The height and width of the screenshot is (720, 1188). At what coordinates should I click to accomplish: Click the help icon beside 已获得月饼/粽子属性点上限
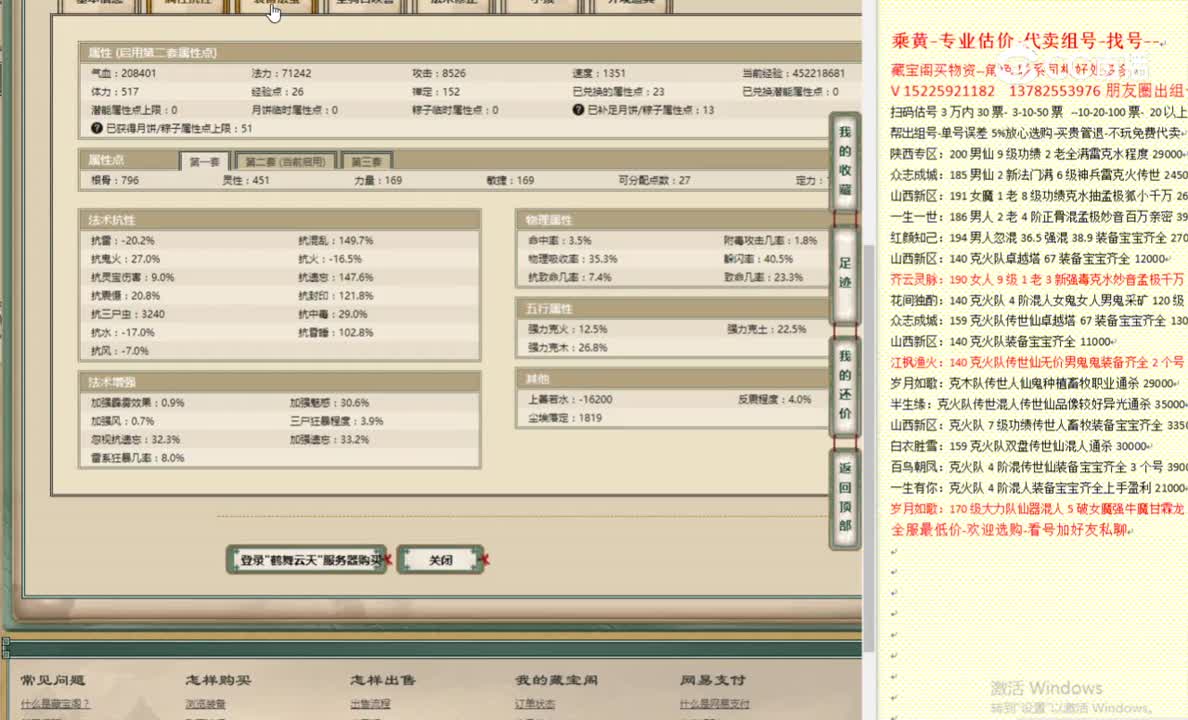click(96, 128)
